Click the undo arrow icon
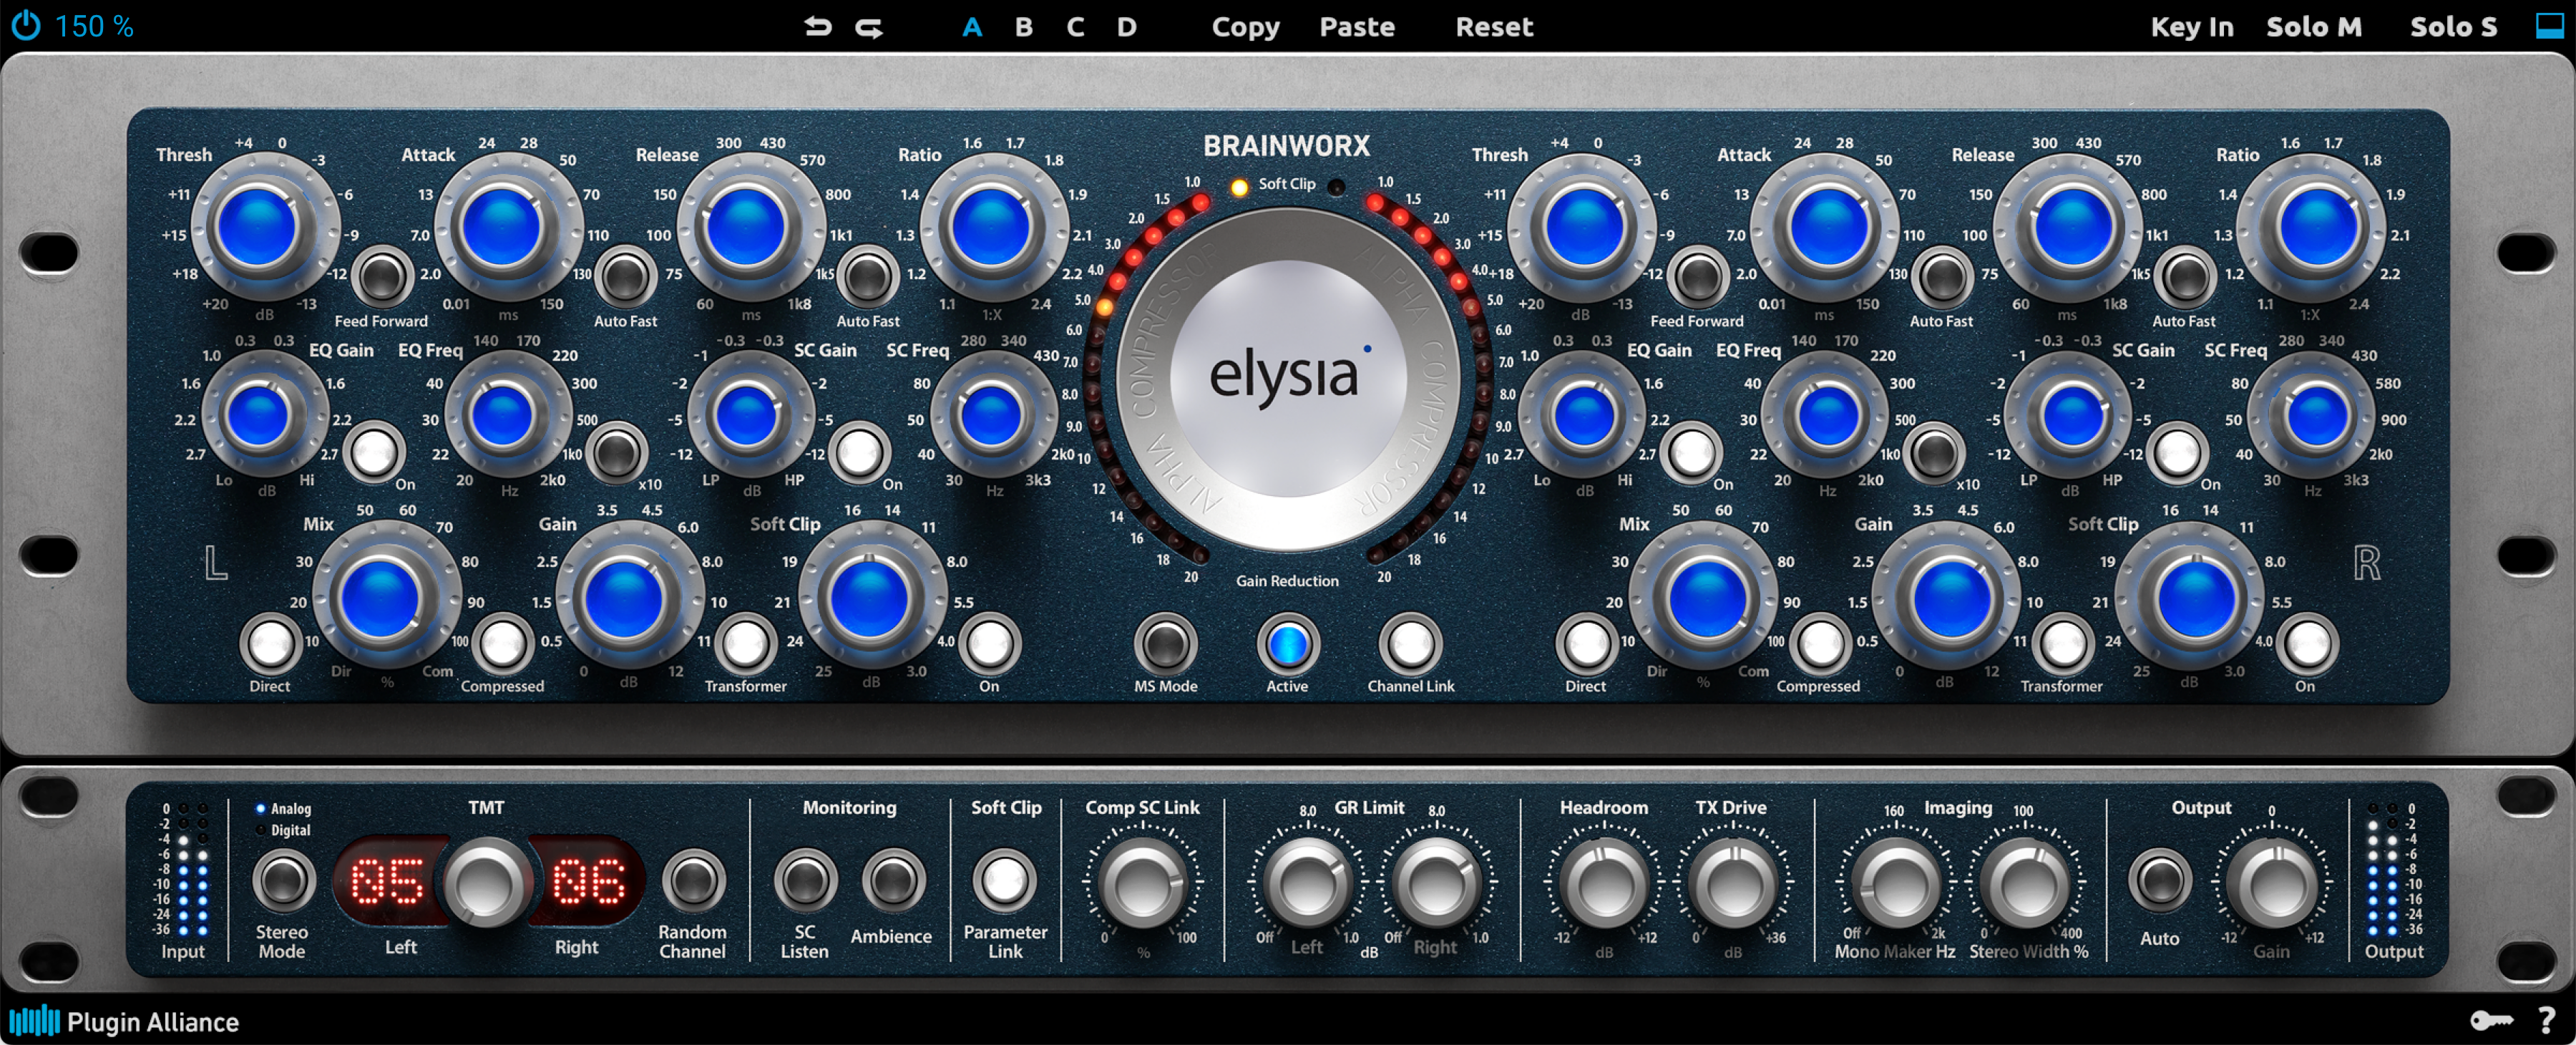 (818, 26)
